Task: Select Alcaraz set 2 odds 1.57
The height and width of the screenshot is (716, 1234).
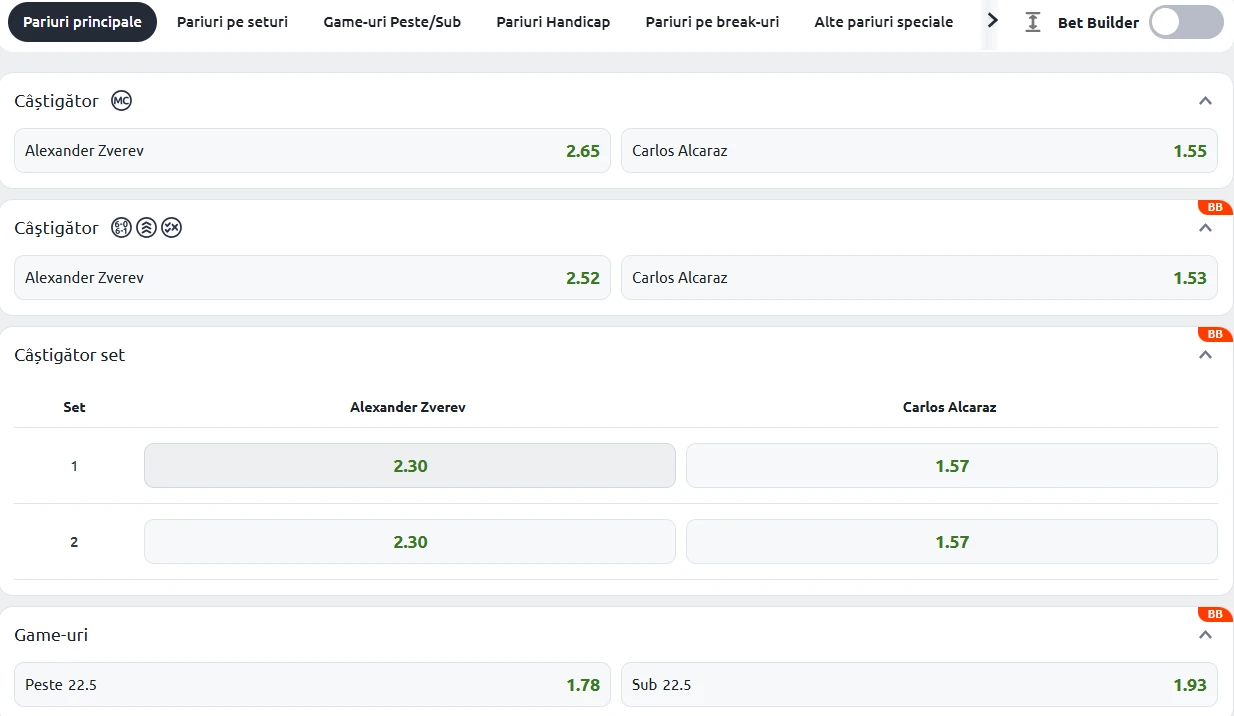Action: 952,542
